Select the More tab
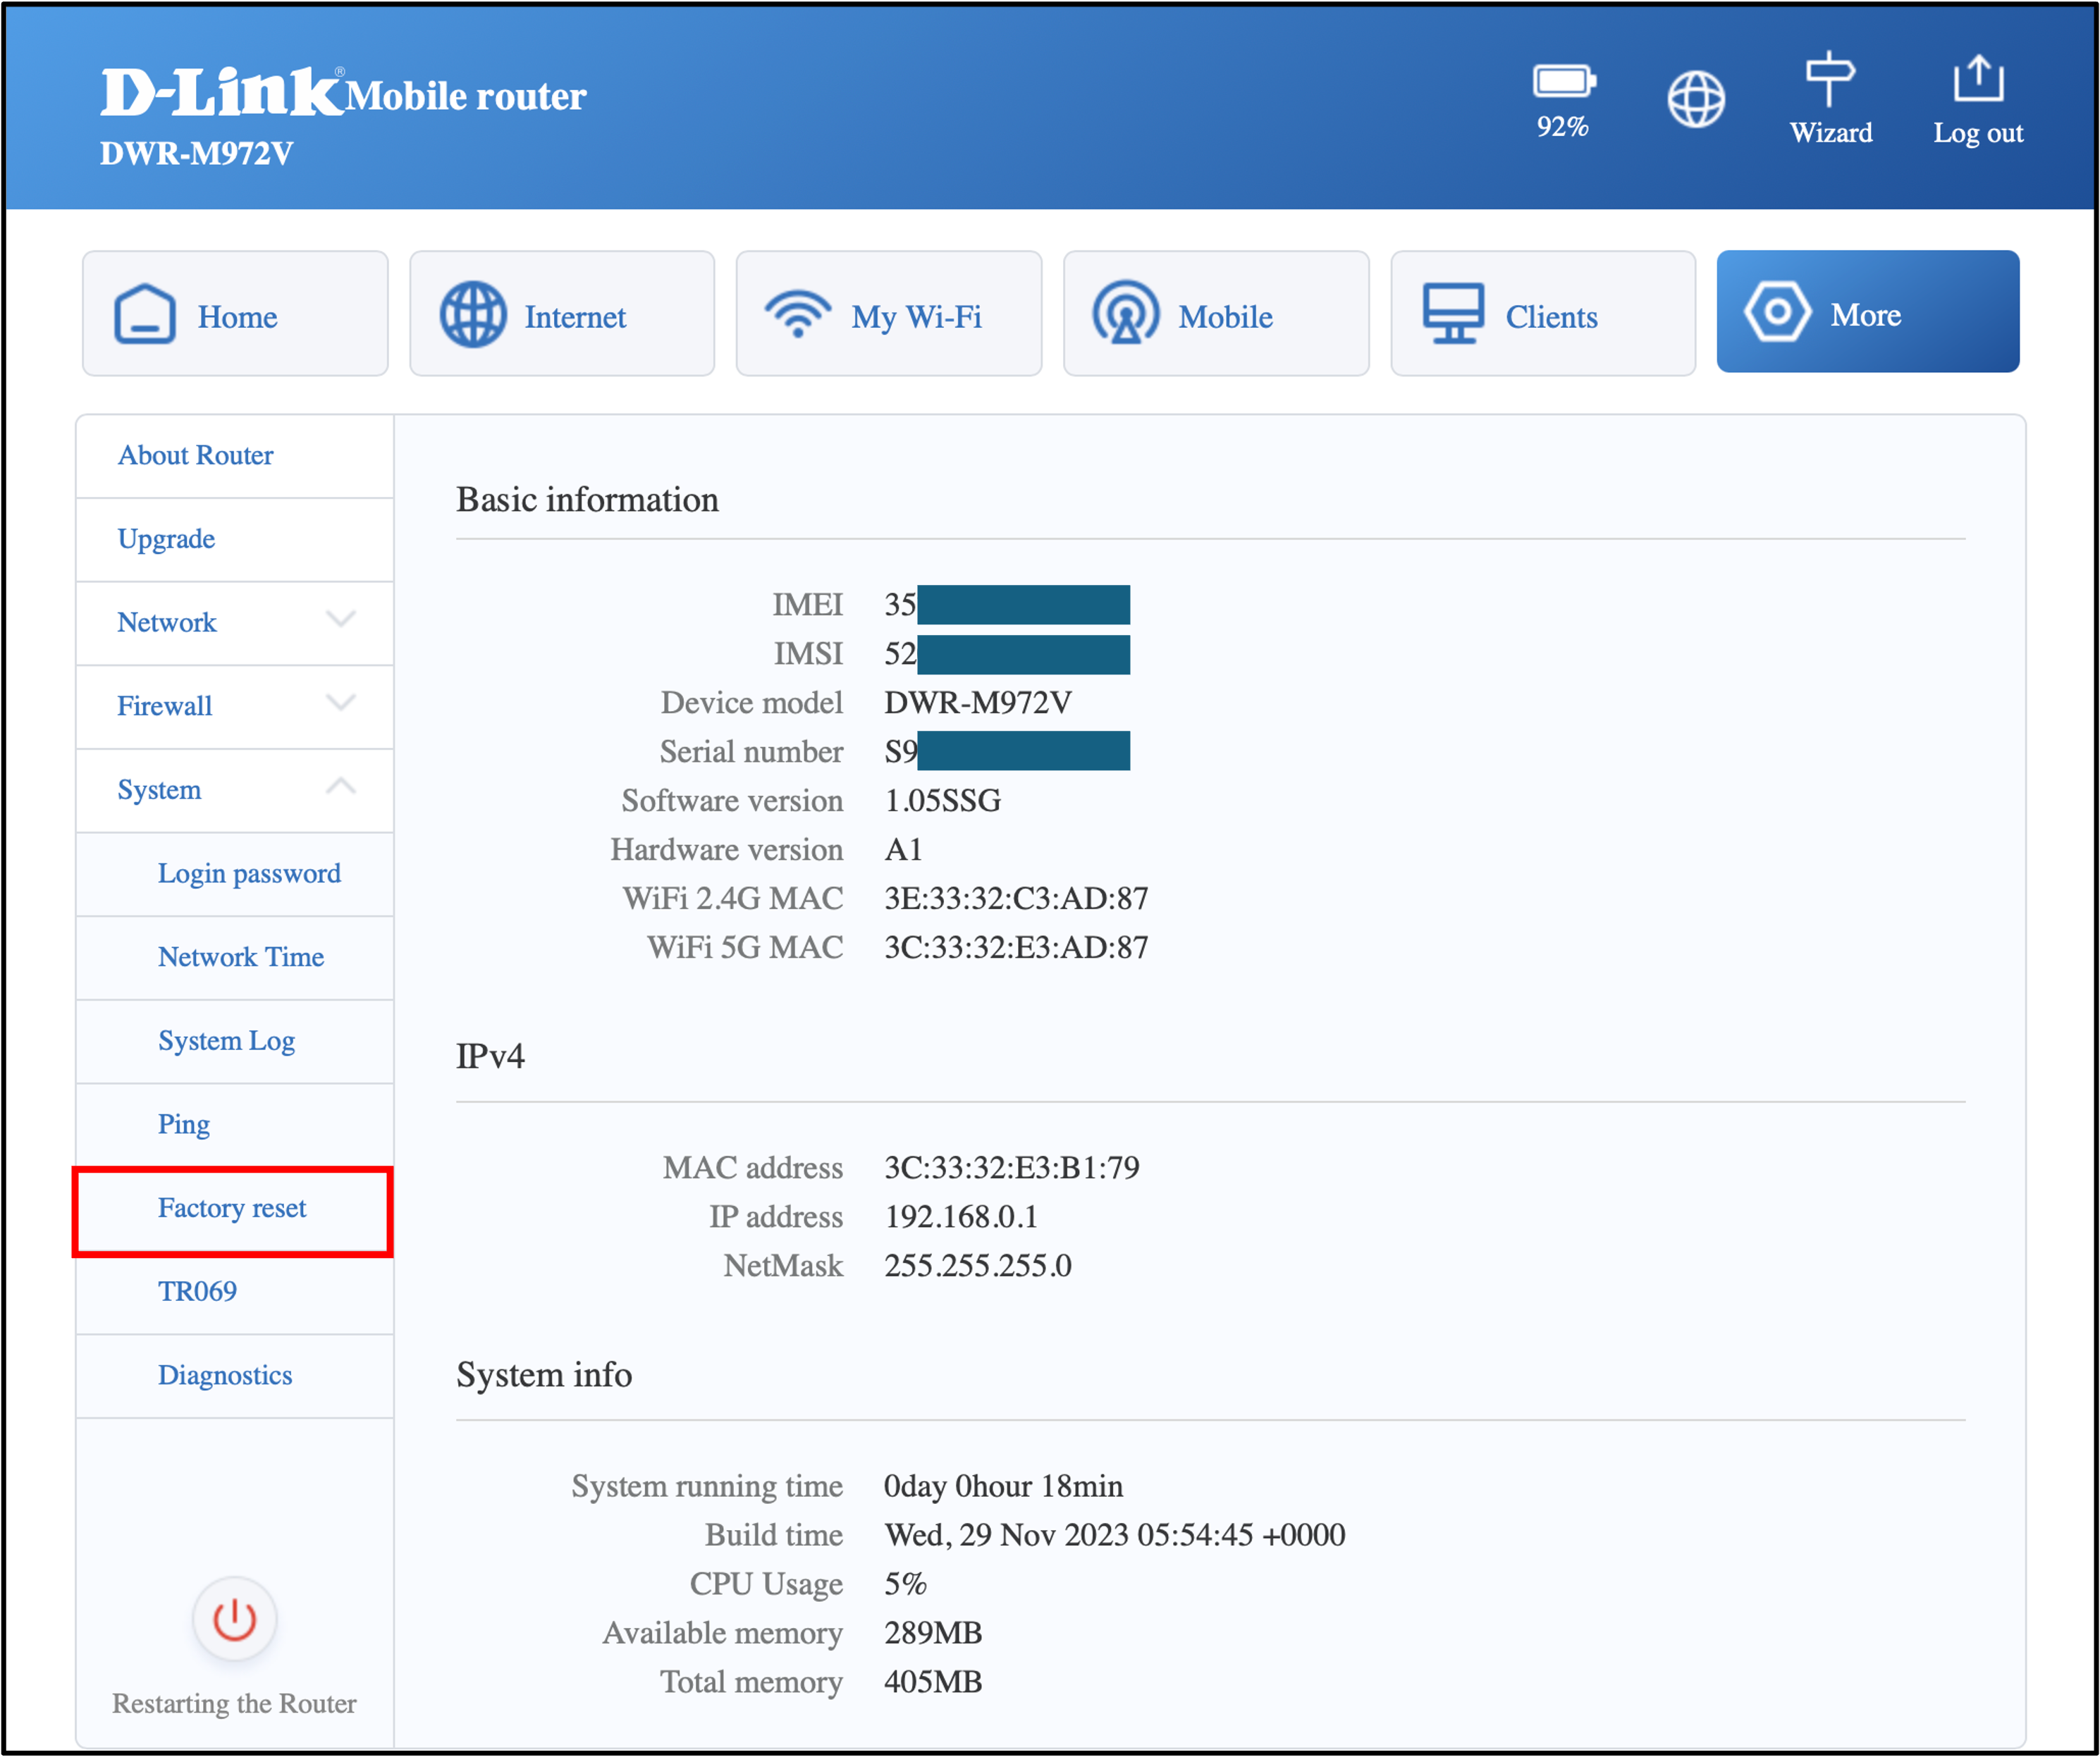 [x=1868, y=312]
